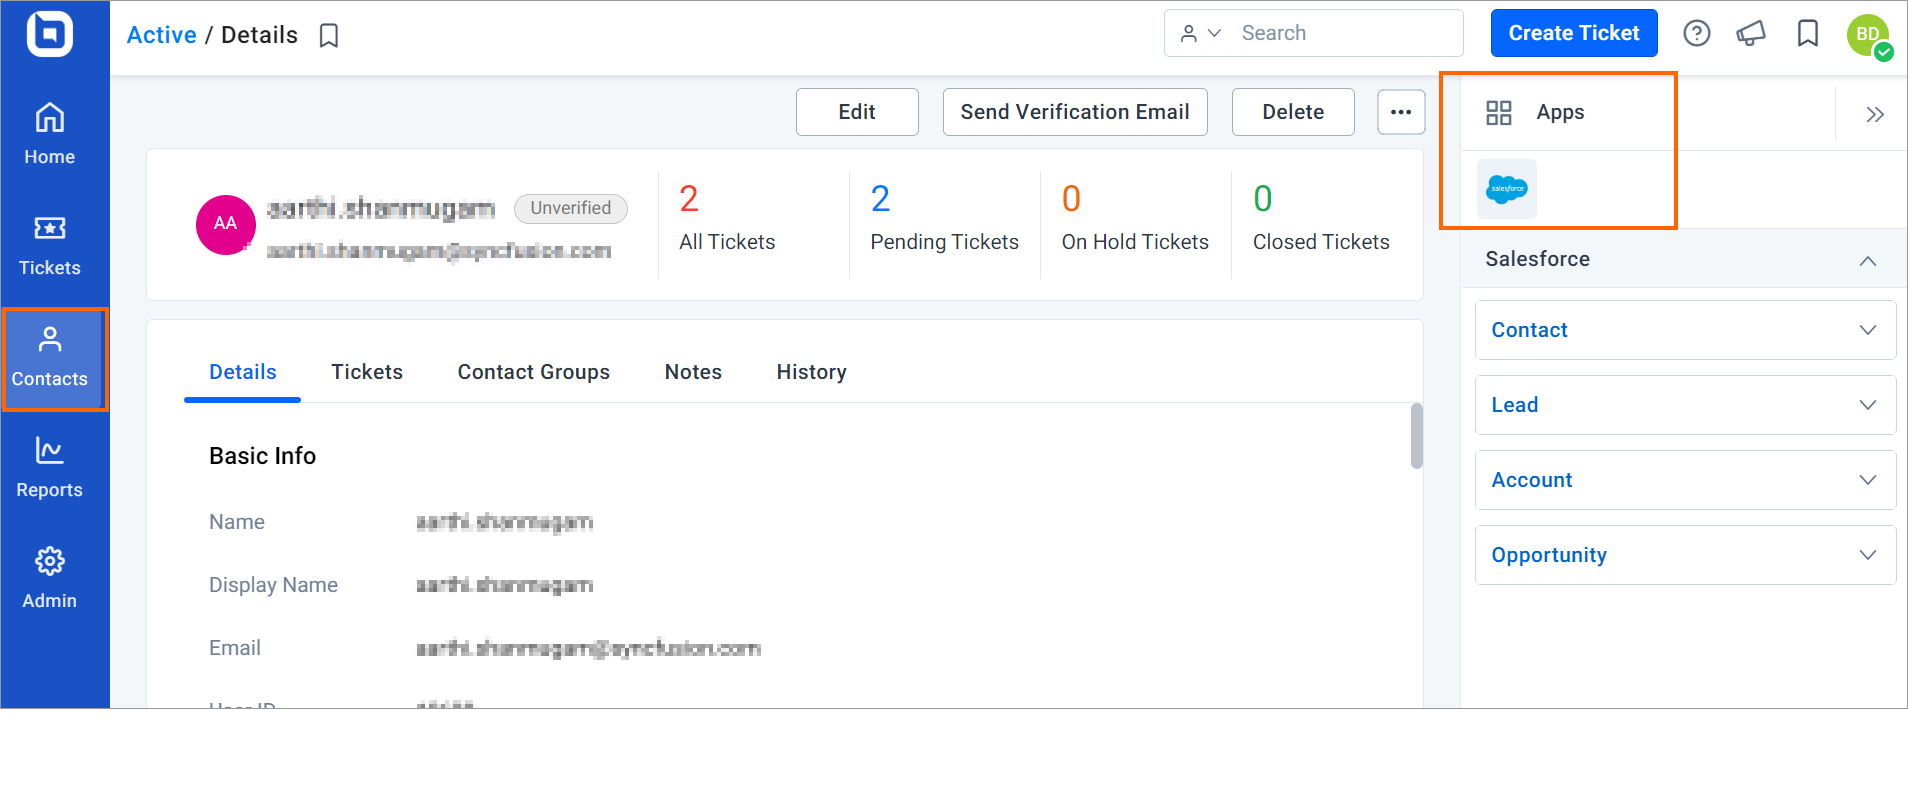The width and height of the screenshot is (1908, 796).
Task: Open the Contact Groups tab
Action: tap(533, 372)
